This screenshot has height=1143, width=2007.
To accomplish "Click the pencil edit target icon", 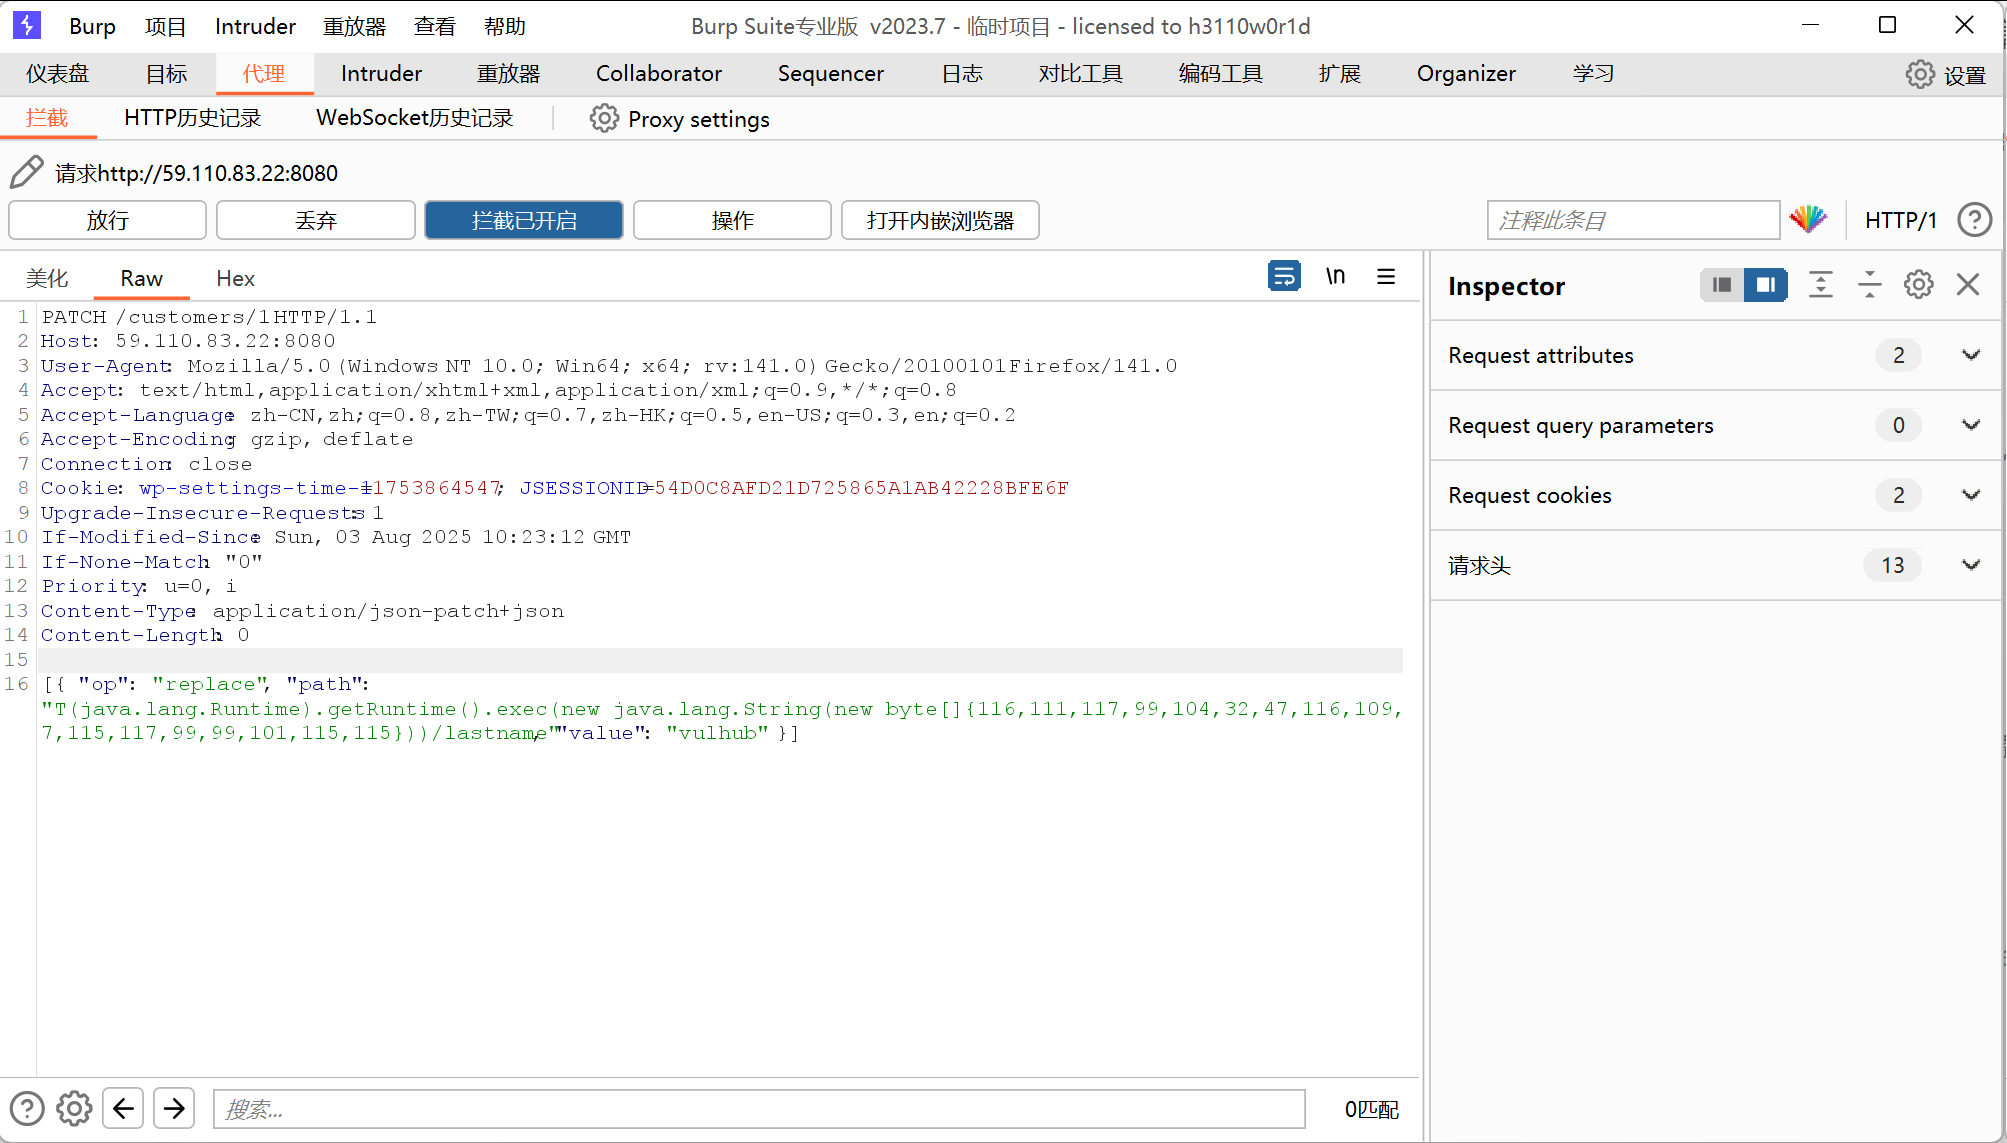I will pos(27,172).
